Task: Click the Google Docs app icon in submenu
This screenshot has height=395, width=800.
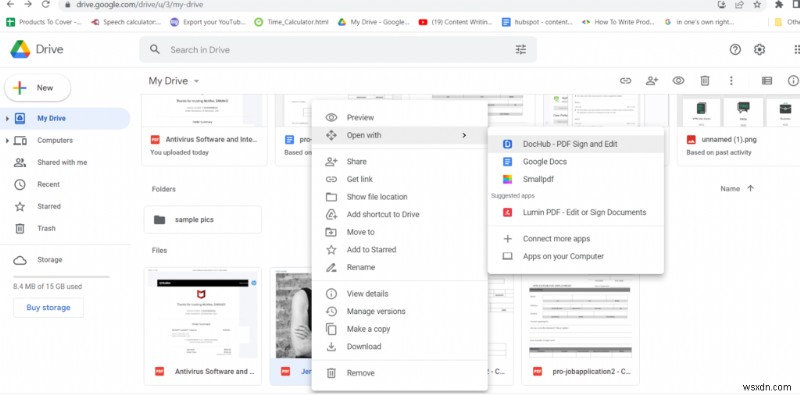Action: coord(507,162)
